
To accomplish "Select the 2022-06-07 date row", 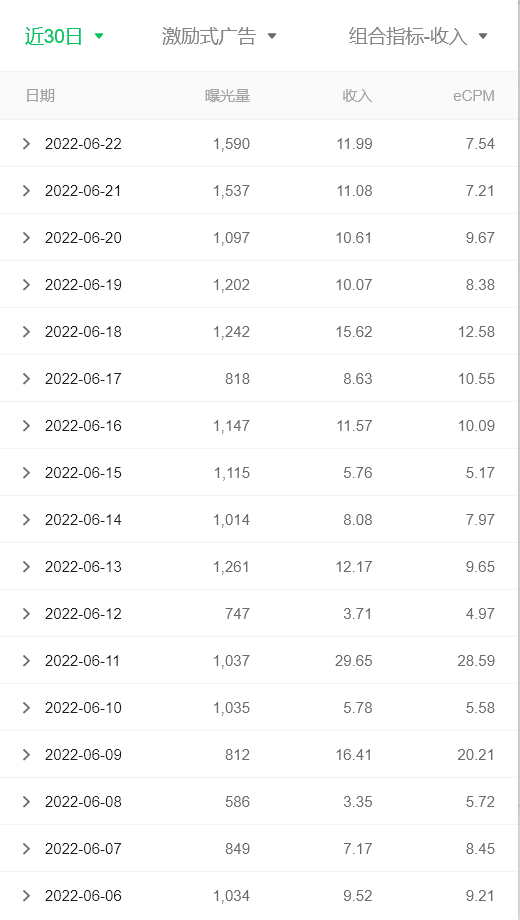I will click(x=259, y=848).
